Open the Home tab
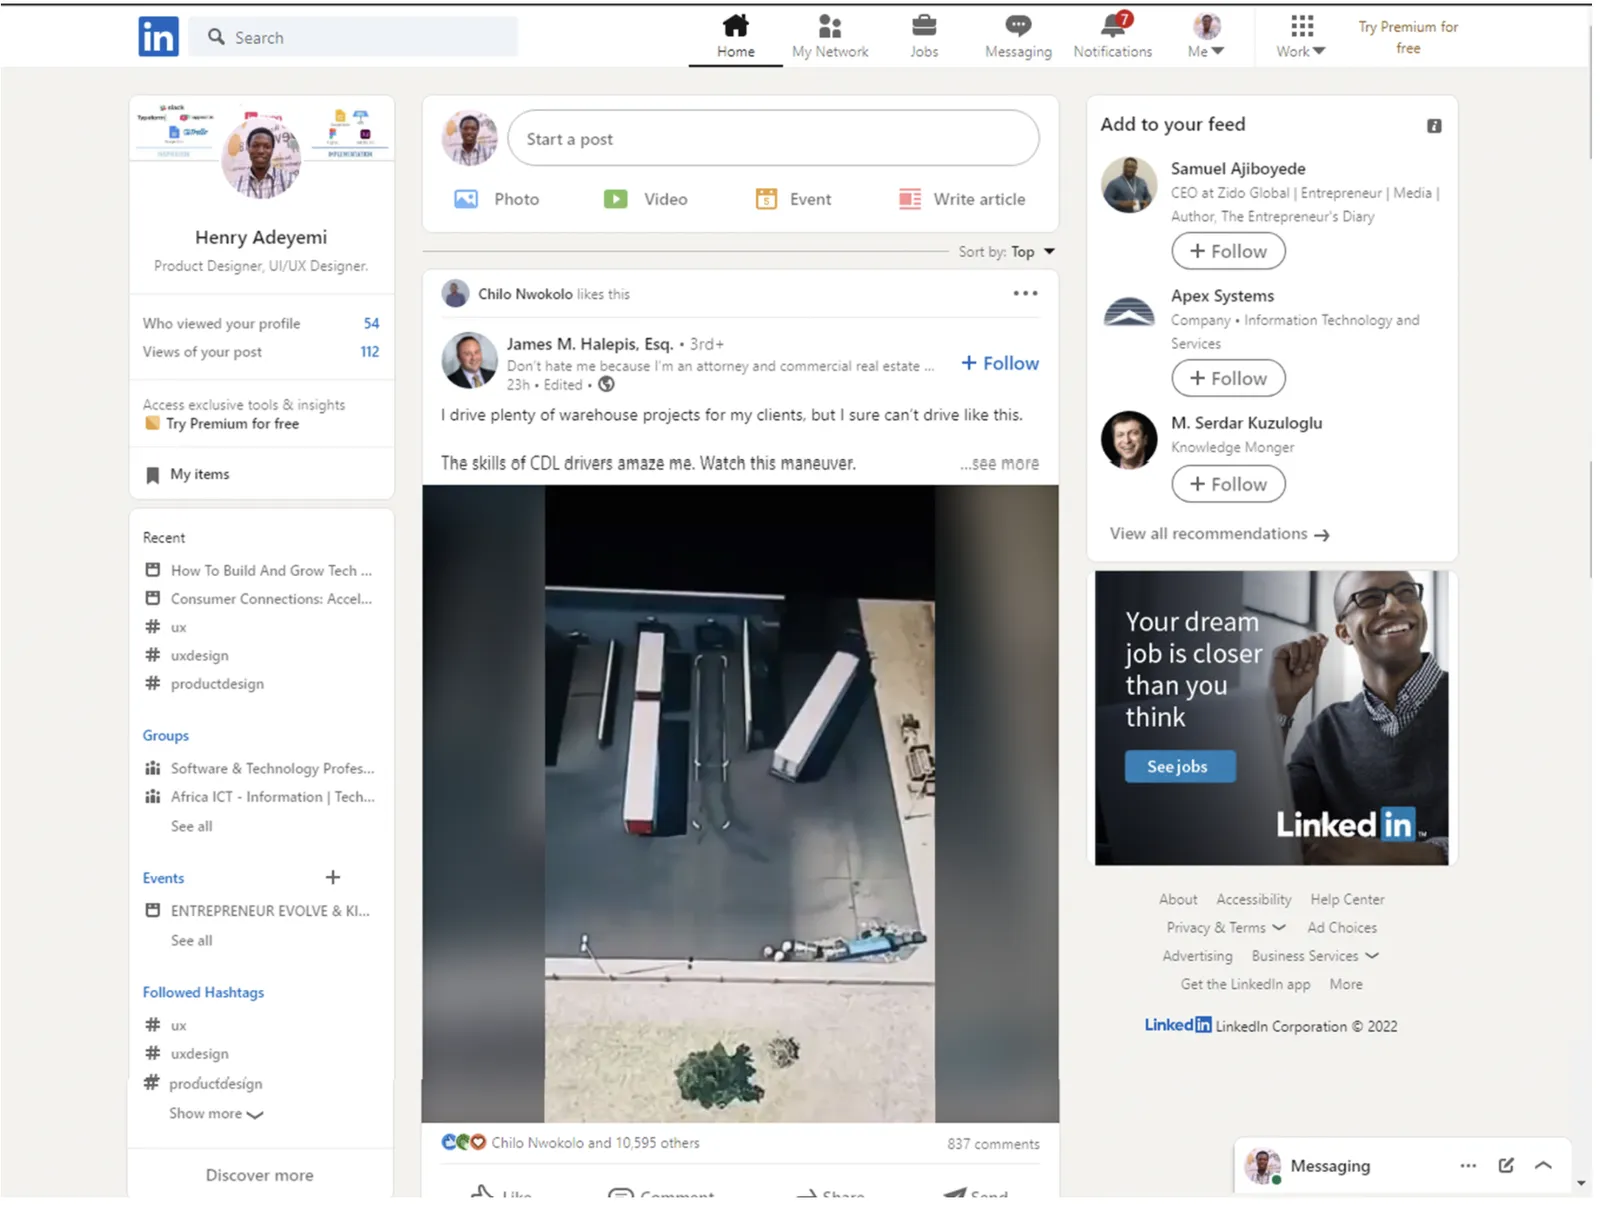The width and height of the screenshot is (1600, 1208). coord(735,36)
